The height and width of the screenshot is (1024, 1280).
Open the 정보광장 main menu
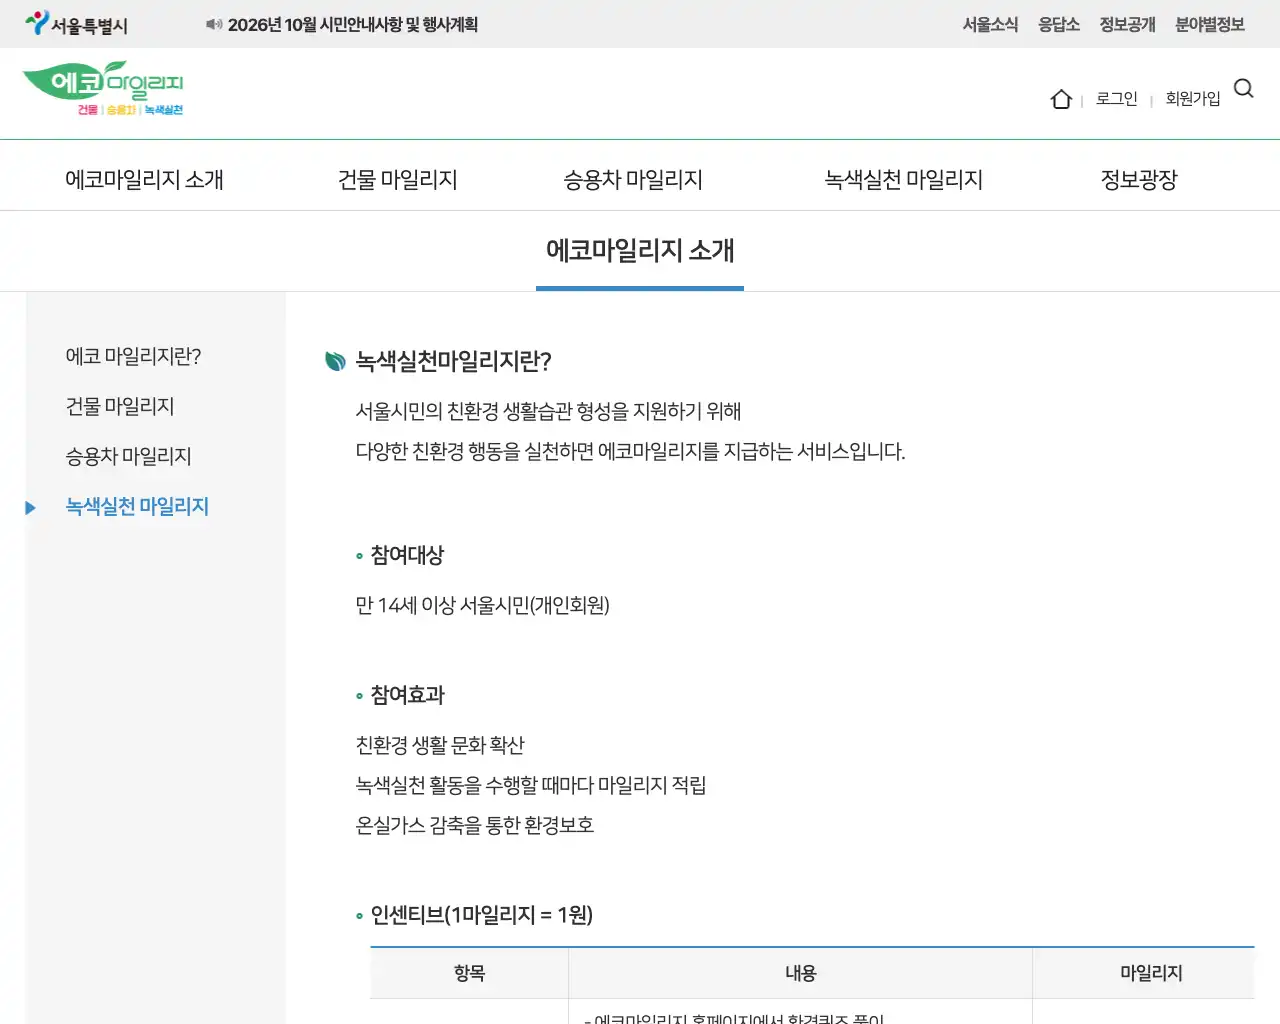[1139, 179]
